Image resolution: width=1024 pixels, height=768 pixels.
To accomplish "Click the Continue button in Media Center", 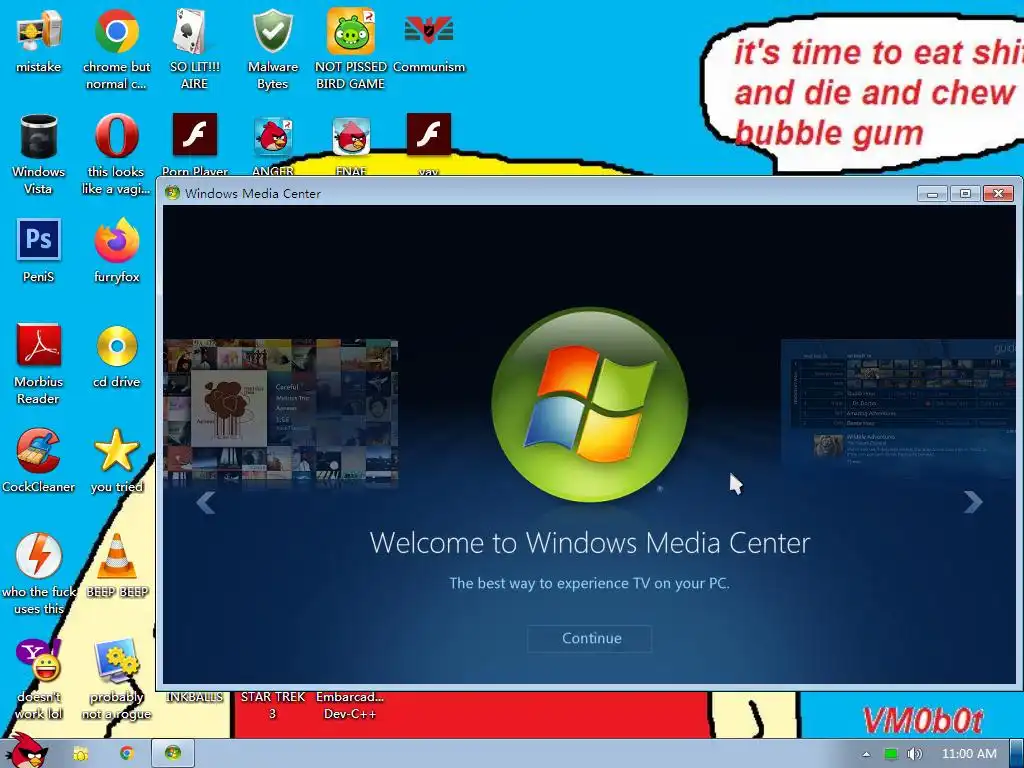I will (590, 638).
